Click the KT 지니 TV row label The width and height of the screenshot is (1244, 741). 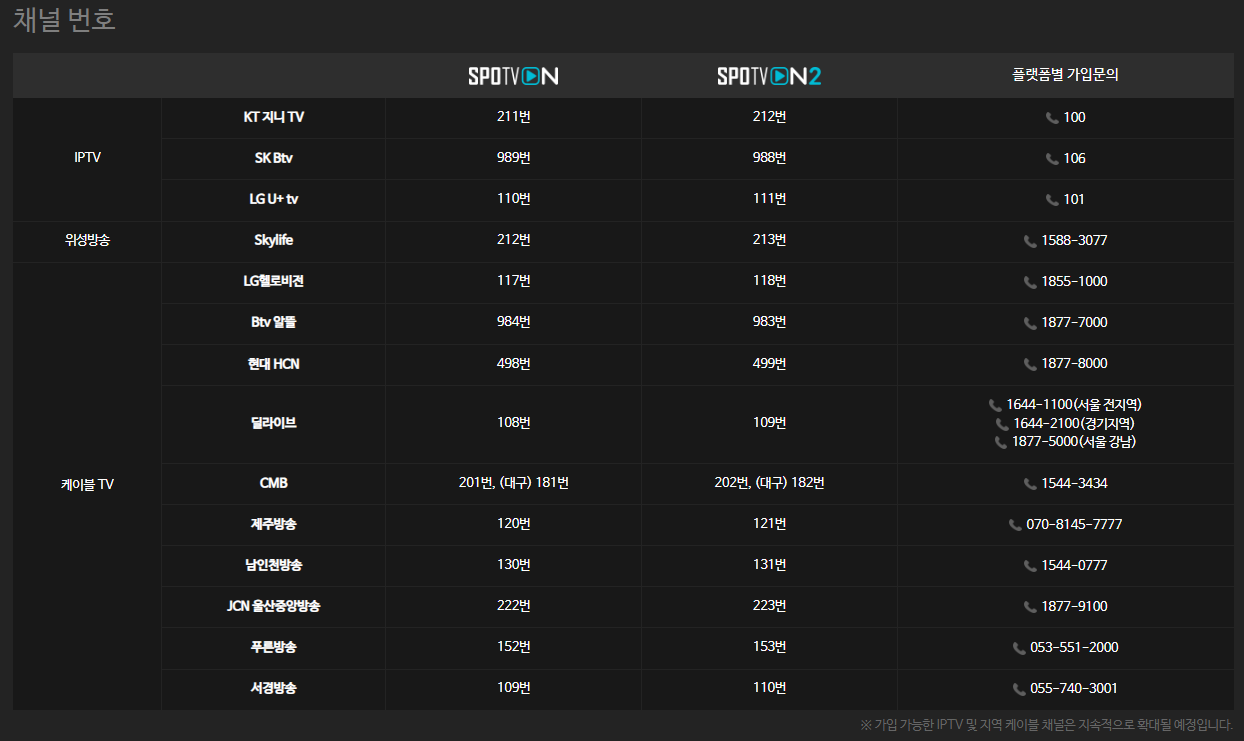tap(274, 117)
